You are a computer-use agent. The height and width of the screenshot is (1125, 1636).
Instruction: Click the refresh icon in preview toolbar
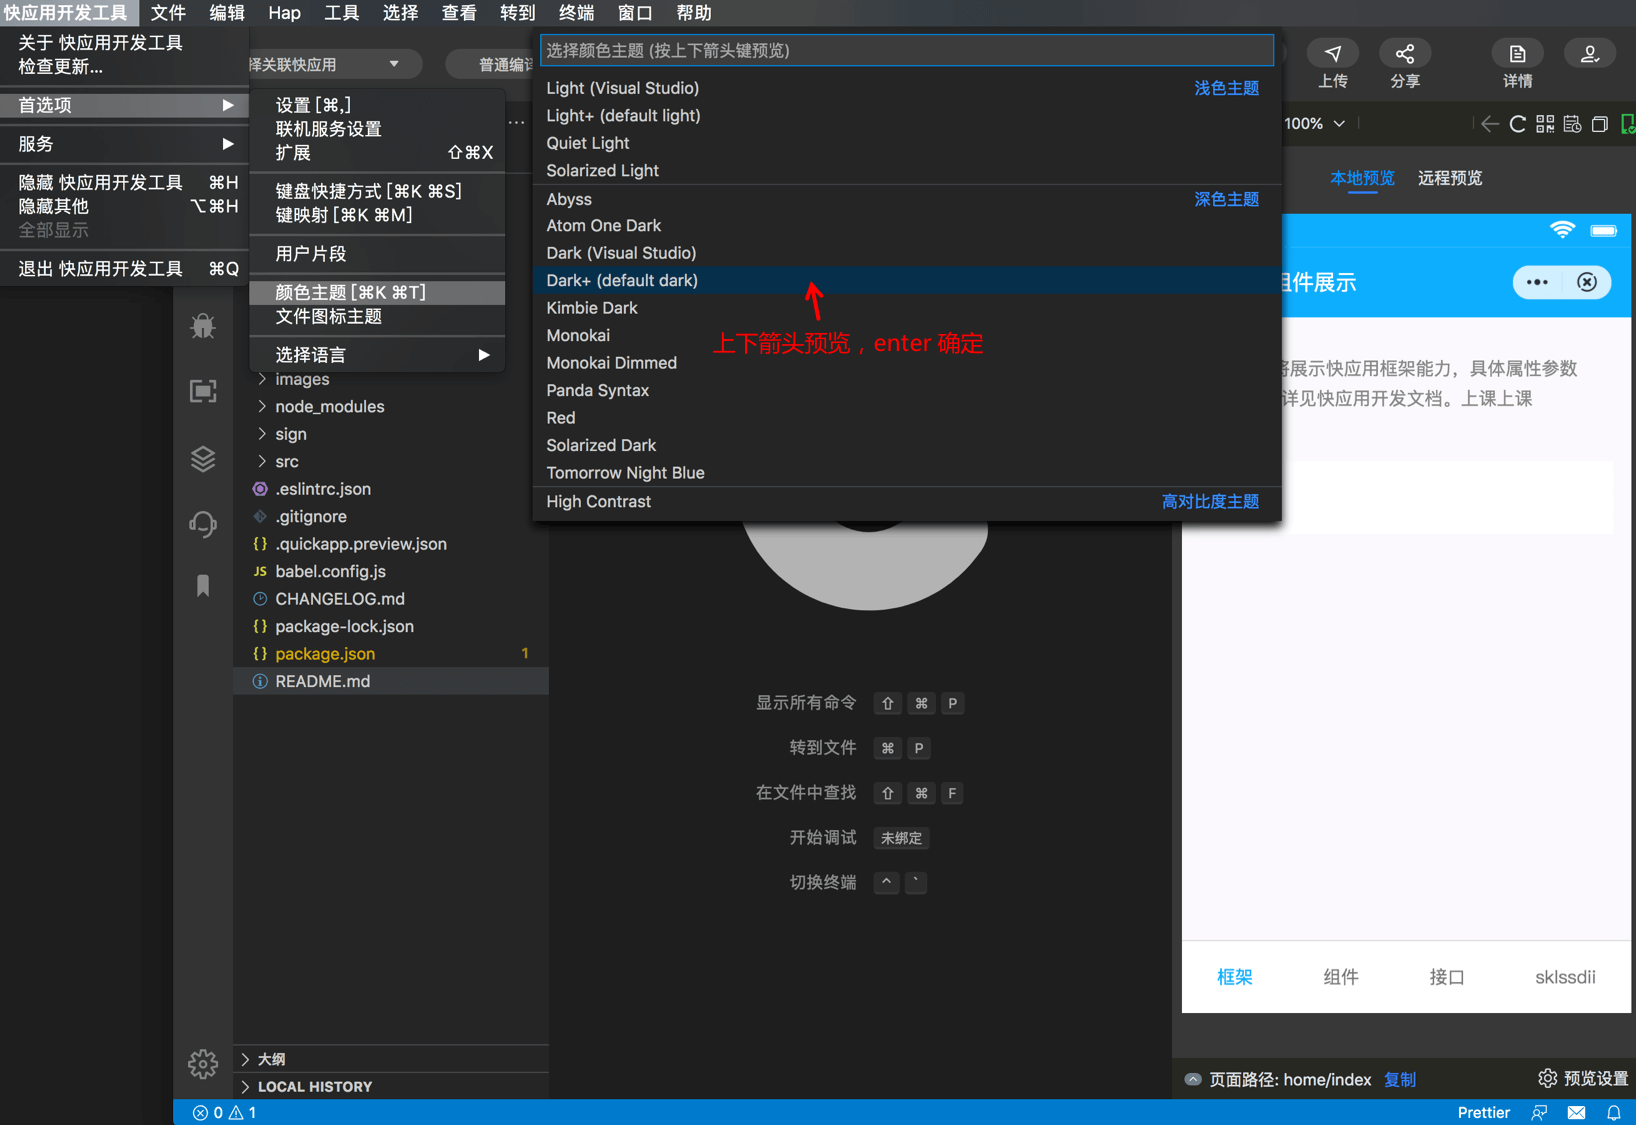point(1517,123)
